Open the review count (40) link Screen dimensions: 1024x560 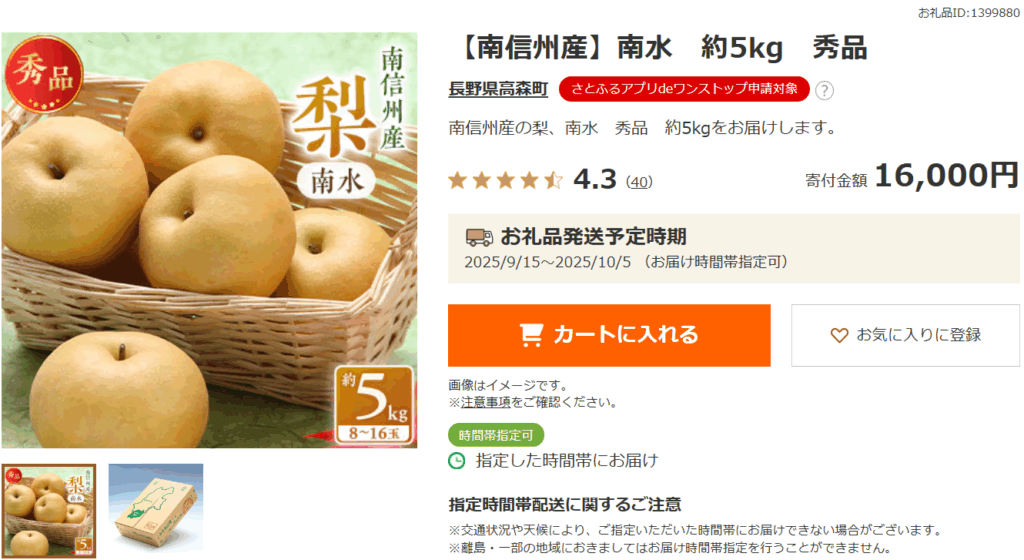pyautogui.click(x=639, y=182)
